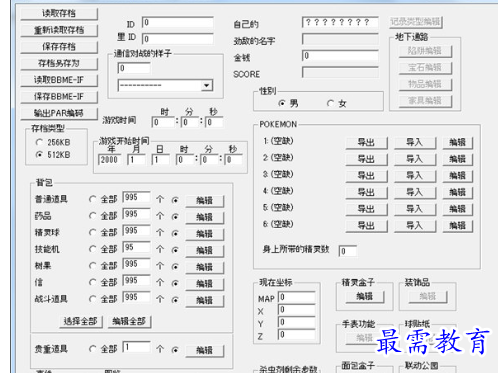Click the 金钱 money field
Image resolution: width=498 pixels, height=373 pixels.
pyautogui.click(x=340, y=56)
